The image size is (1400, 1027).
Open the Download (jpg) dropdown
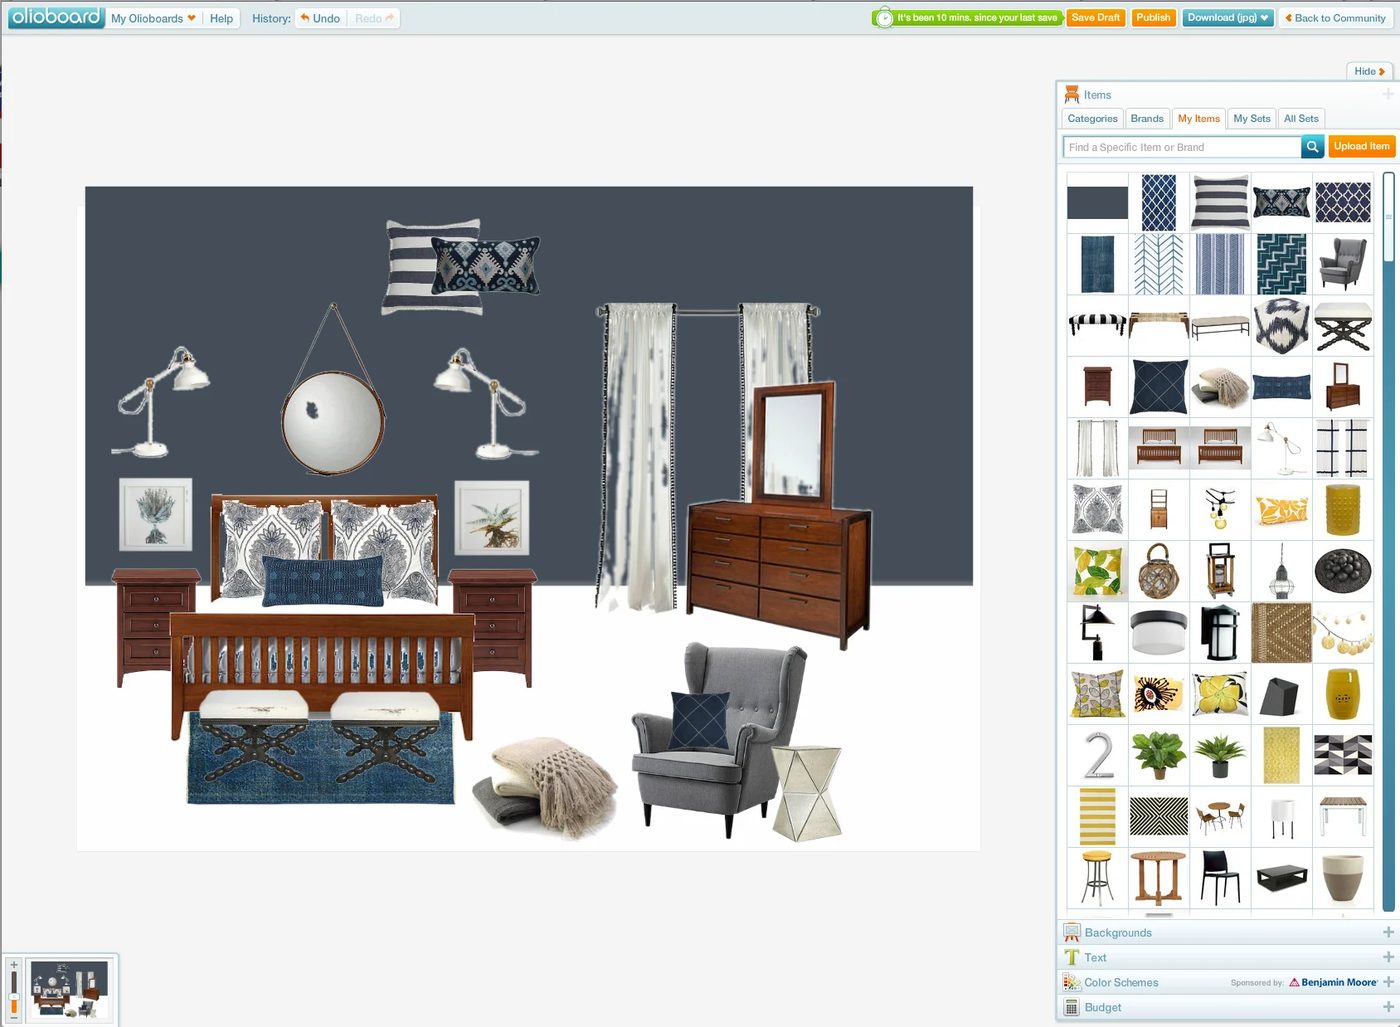coord(1228,18)
